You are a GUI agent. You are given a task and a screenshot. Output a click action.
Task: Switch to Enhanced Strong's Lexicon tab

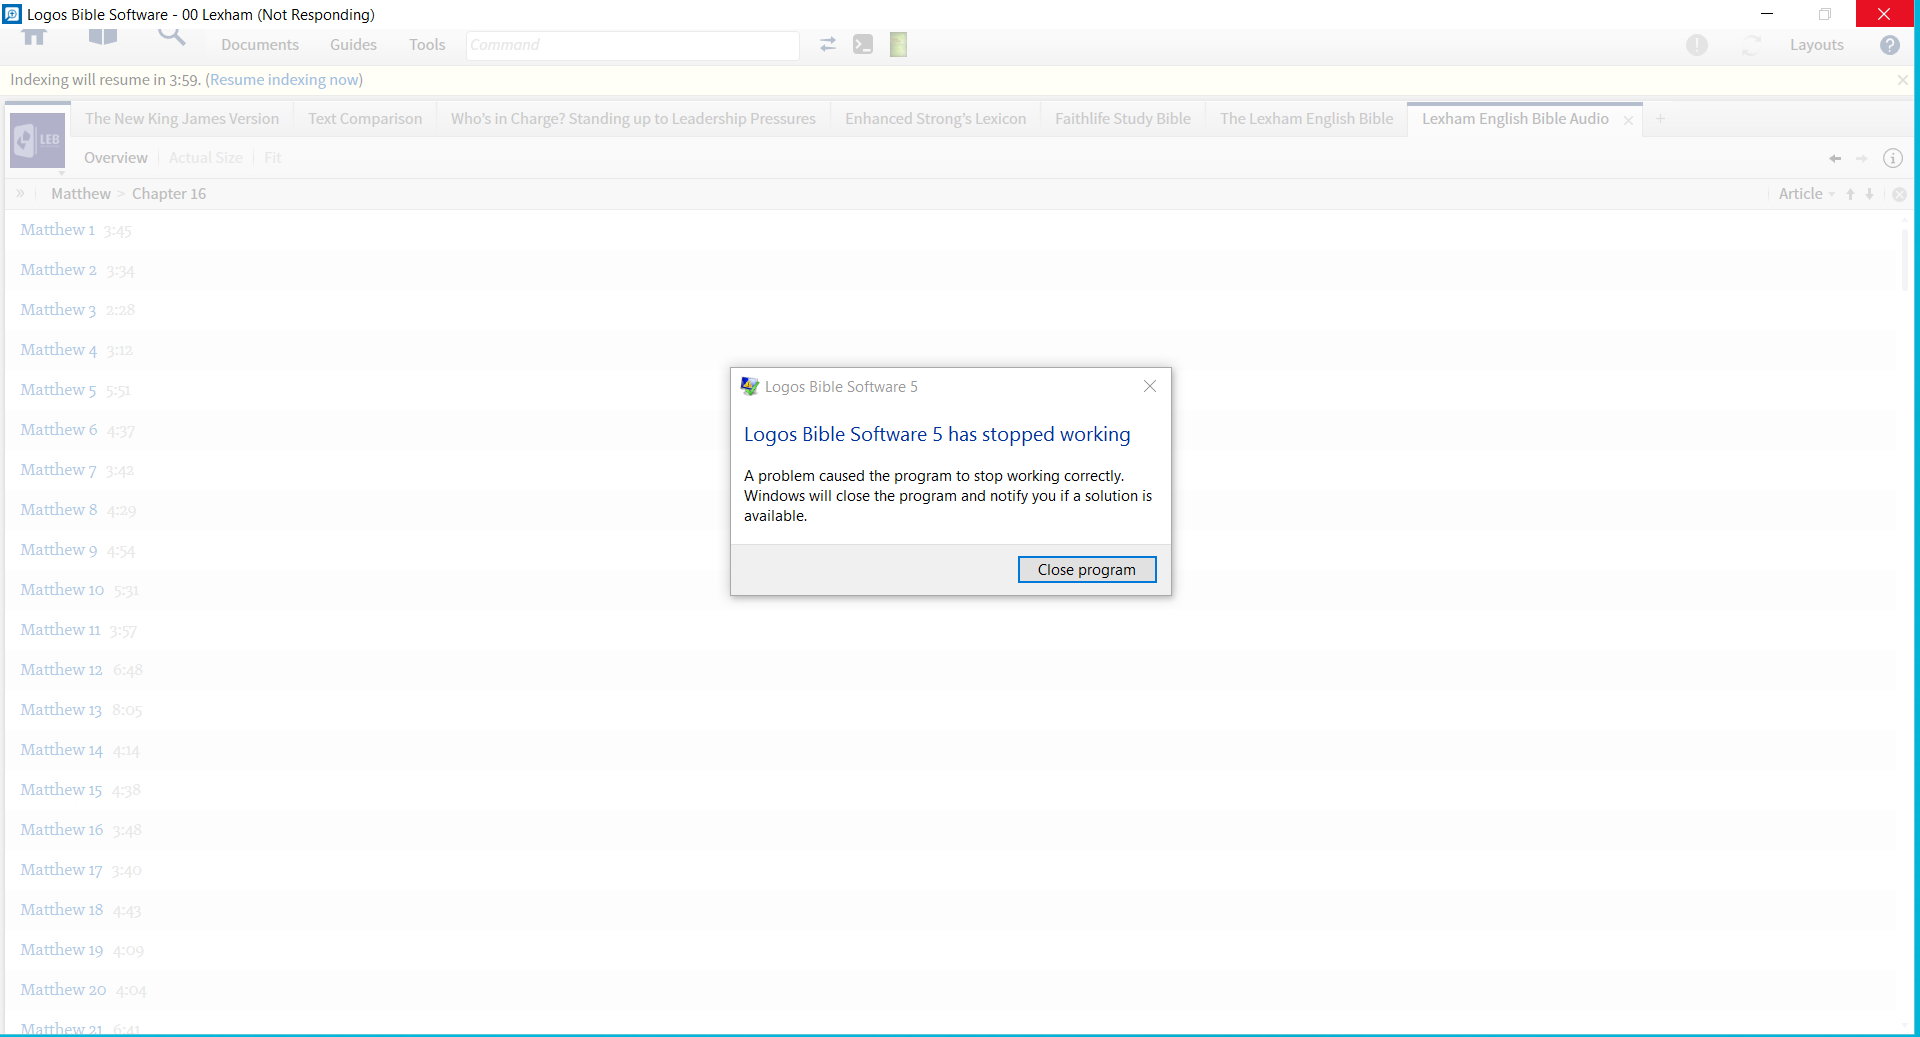pyautogui.click(x=935, y=119)
